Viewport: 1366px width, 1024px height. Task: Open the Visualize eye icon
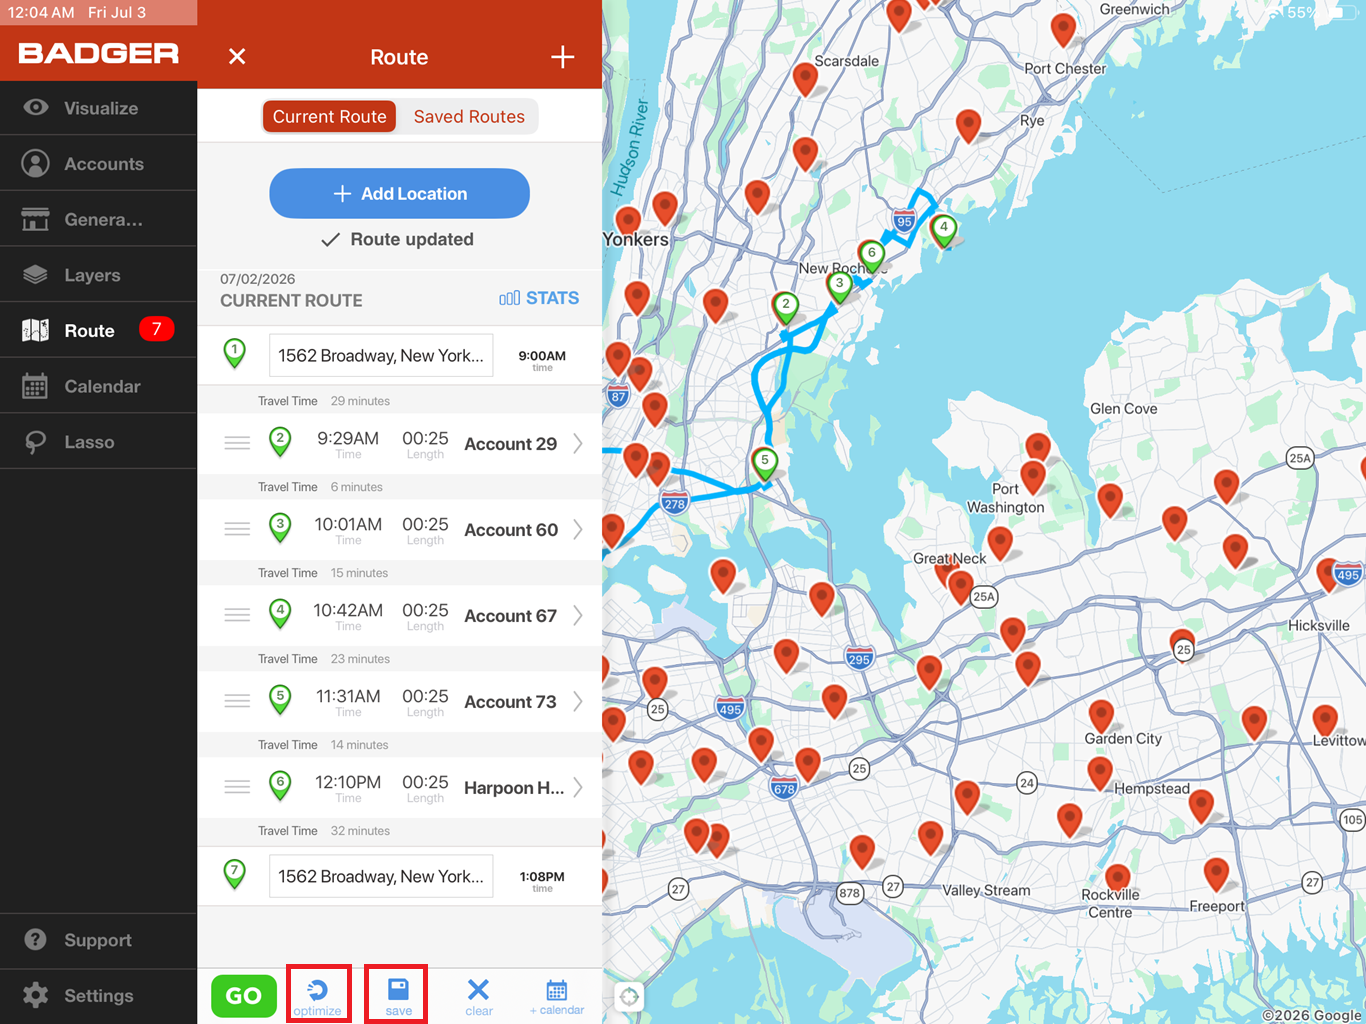(36, 108)
